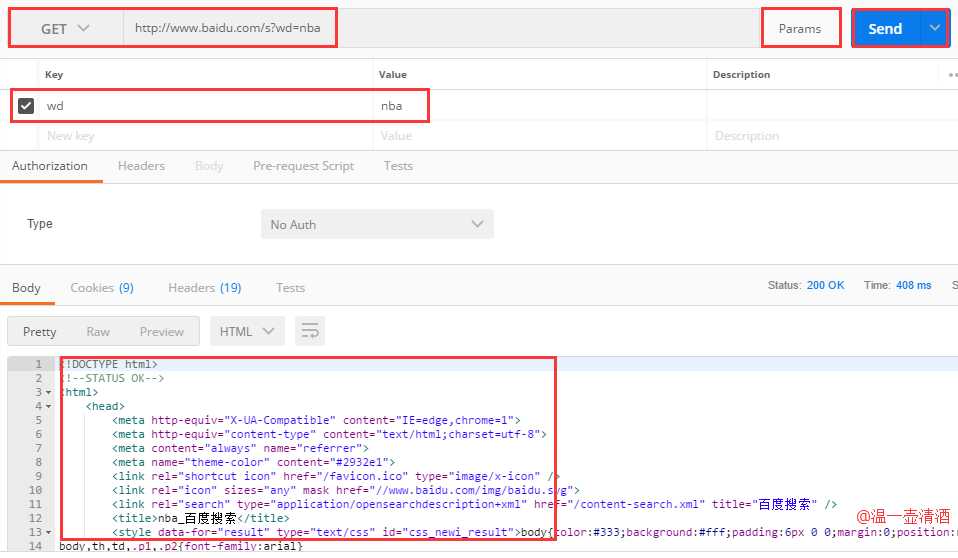Image resolution: width=958 pixels, height=558 pixels.
Task: Open the No Auth type dropdown
Action: point(377,224)
